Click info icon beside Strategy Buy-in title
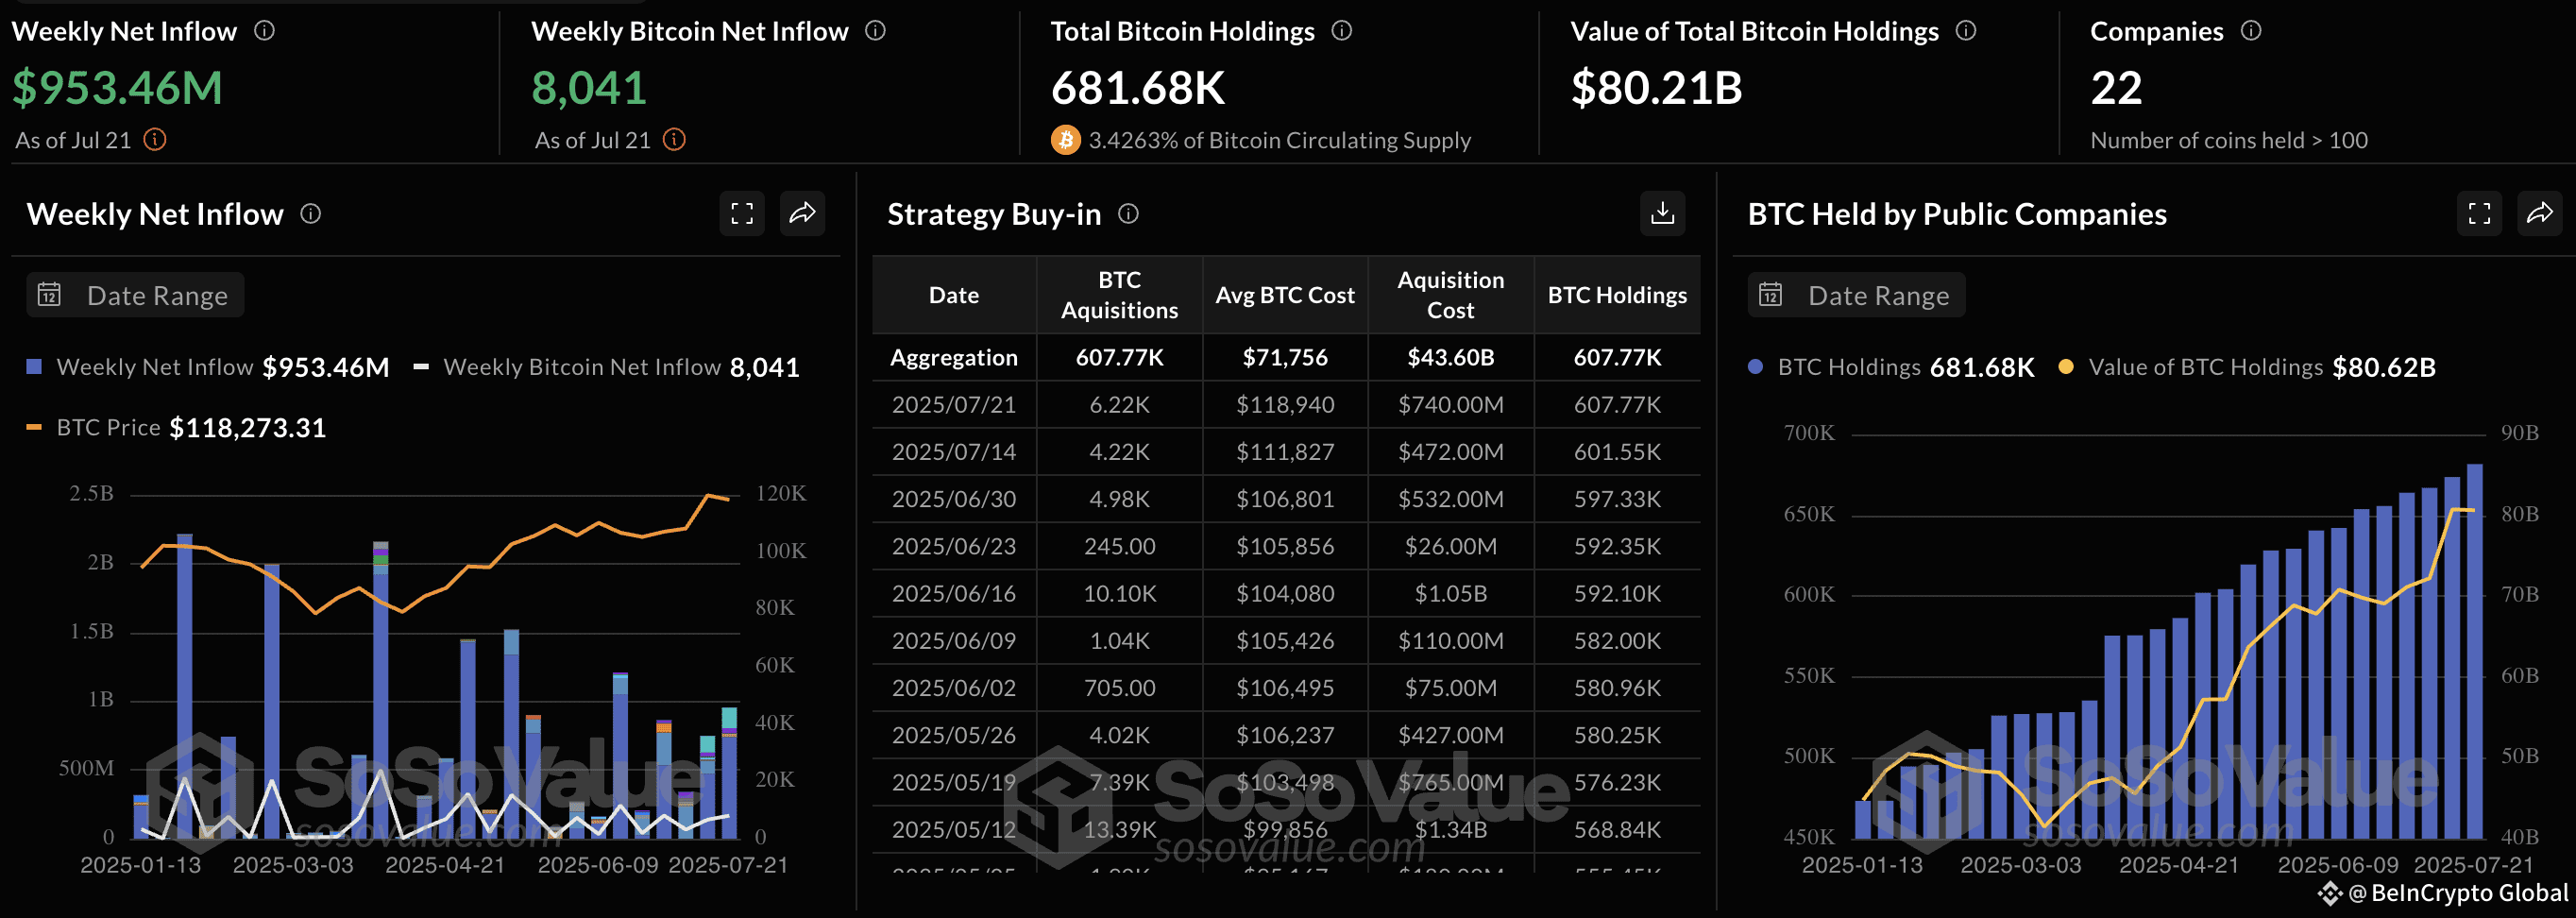Image resolution: width=2576 pixels, height=918 pixels. 1128,213
